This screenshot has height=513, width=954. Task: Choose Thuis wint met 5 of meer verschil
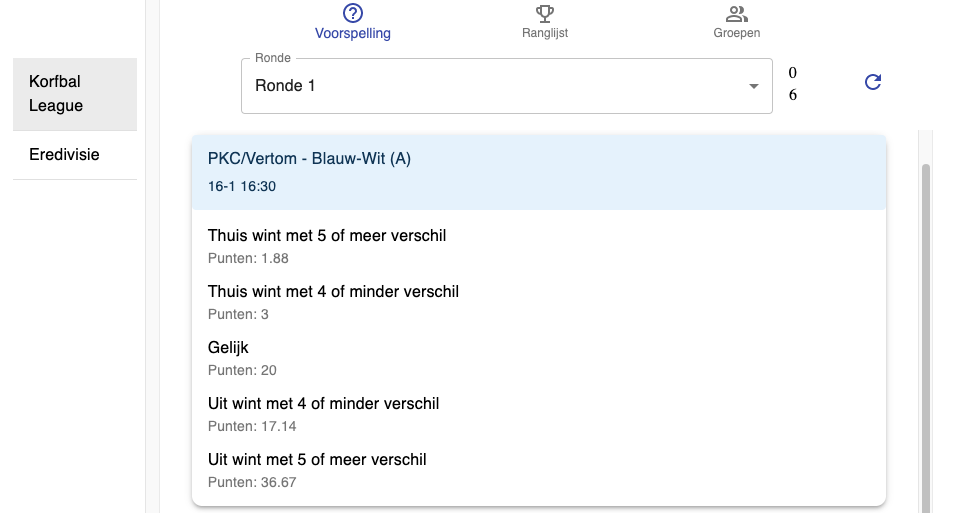(538, 246)
